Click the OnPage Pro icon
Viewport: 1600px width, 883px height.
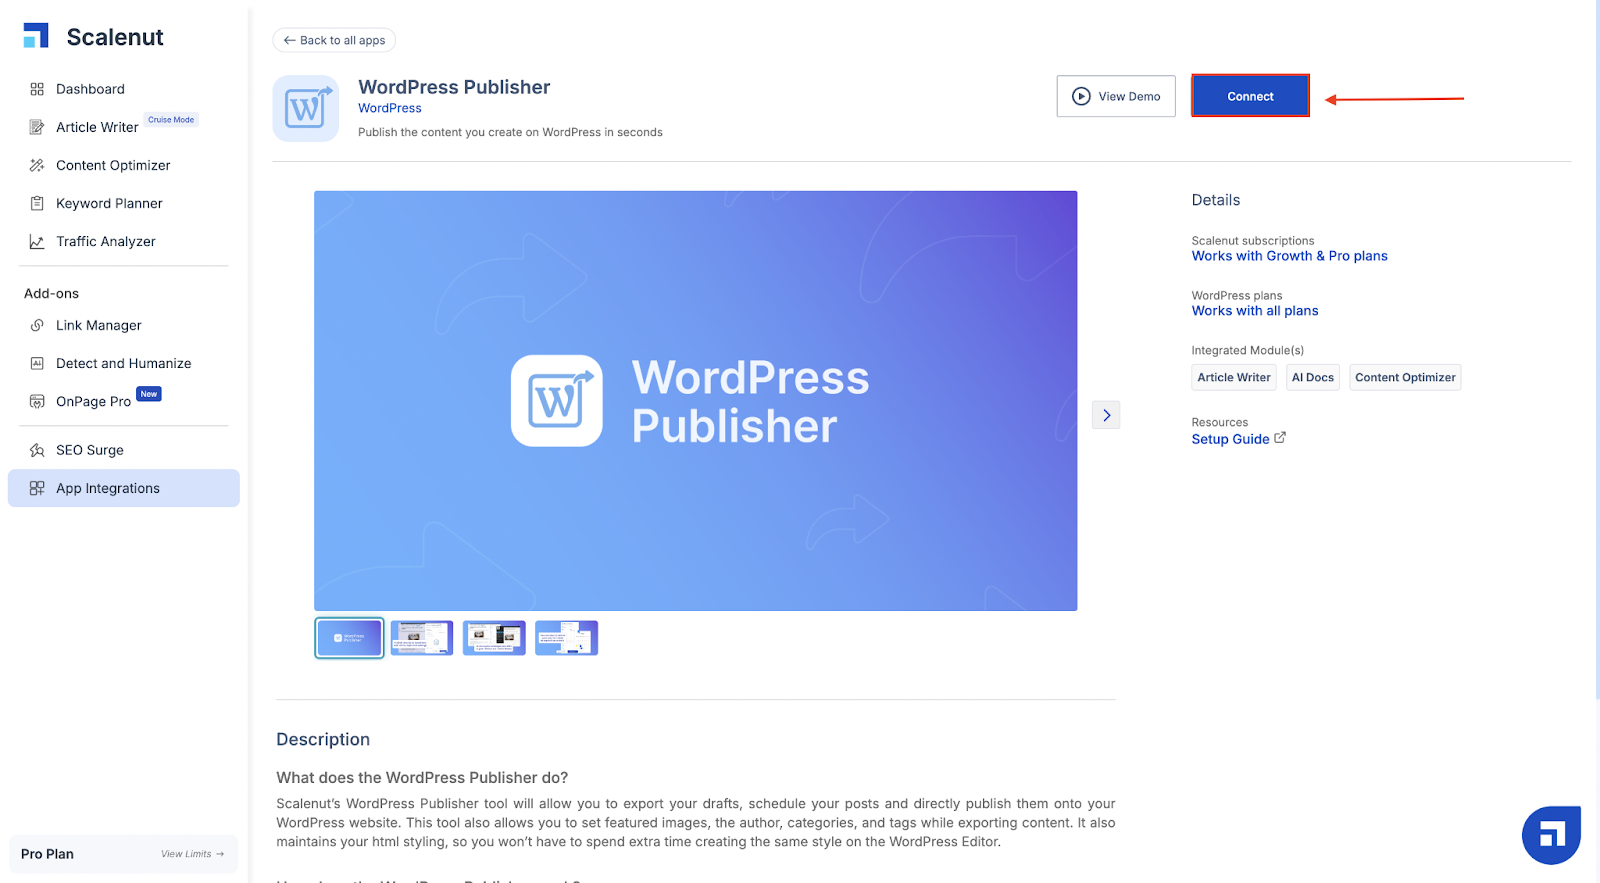click(37, 401)
